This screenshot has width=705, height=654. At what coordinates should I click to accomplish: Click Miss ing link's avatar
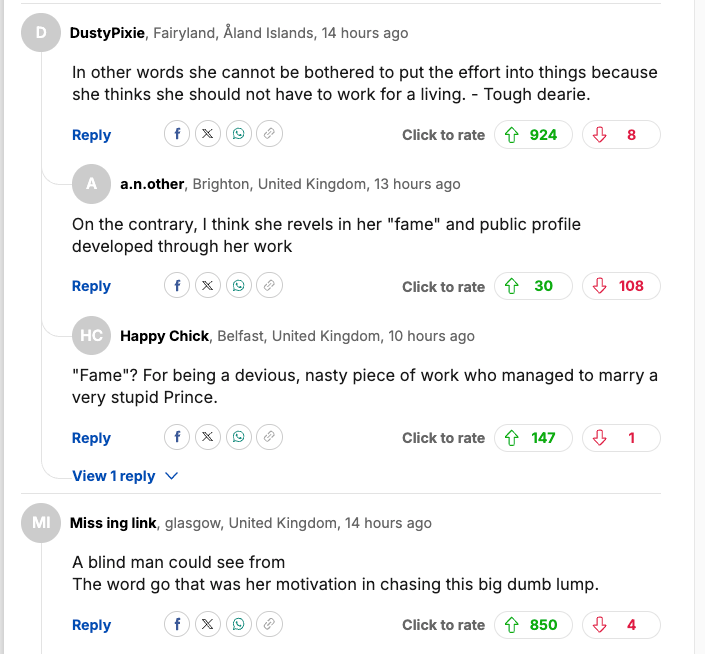pyautogui.click(x=41, y=523)
